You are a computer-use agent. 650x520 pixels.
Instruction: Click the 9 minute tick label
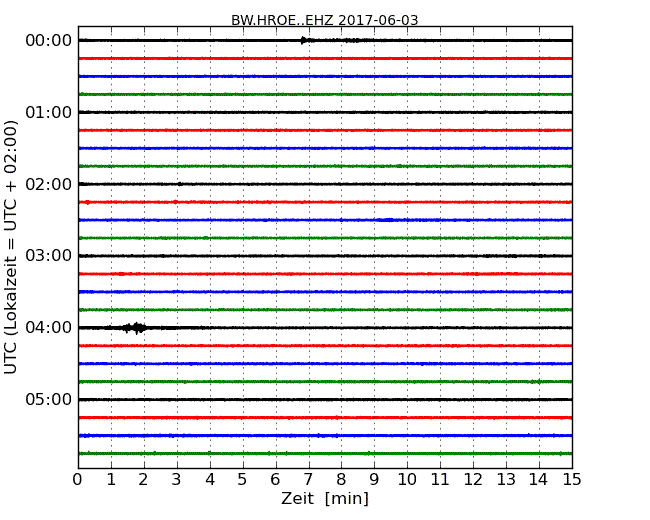click(x=374, y=479)
